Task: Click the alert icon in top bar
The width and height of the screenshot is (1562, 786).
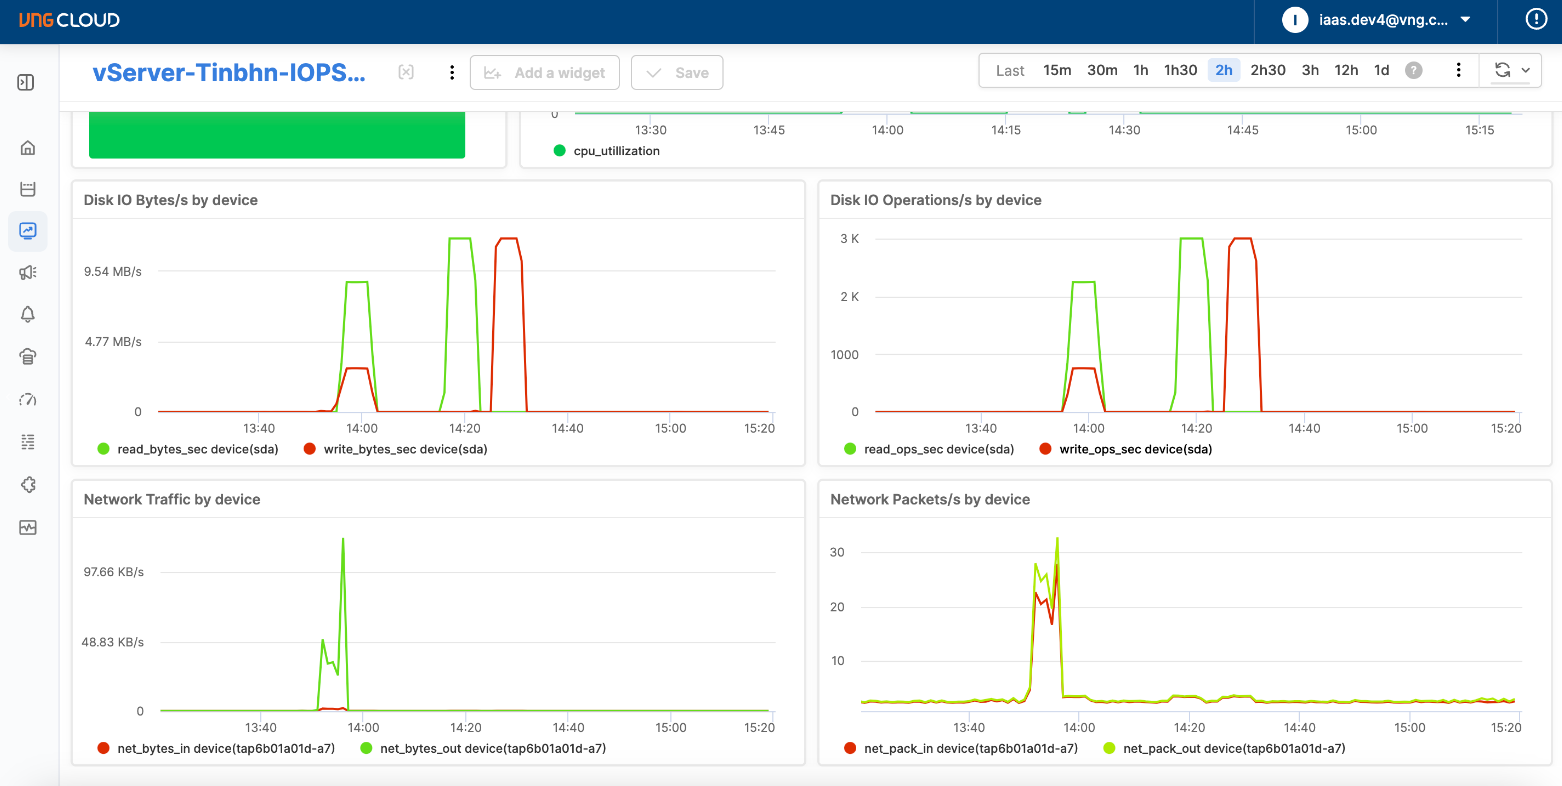Action: (x=1535, y=19)
